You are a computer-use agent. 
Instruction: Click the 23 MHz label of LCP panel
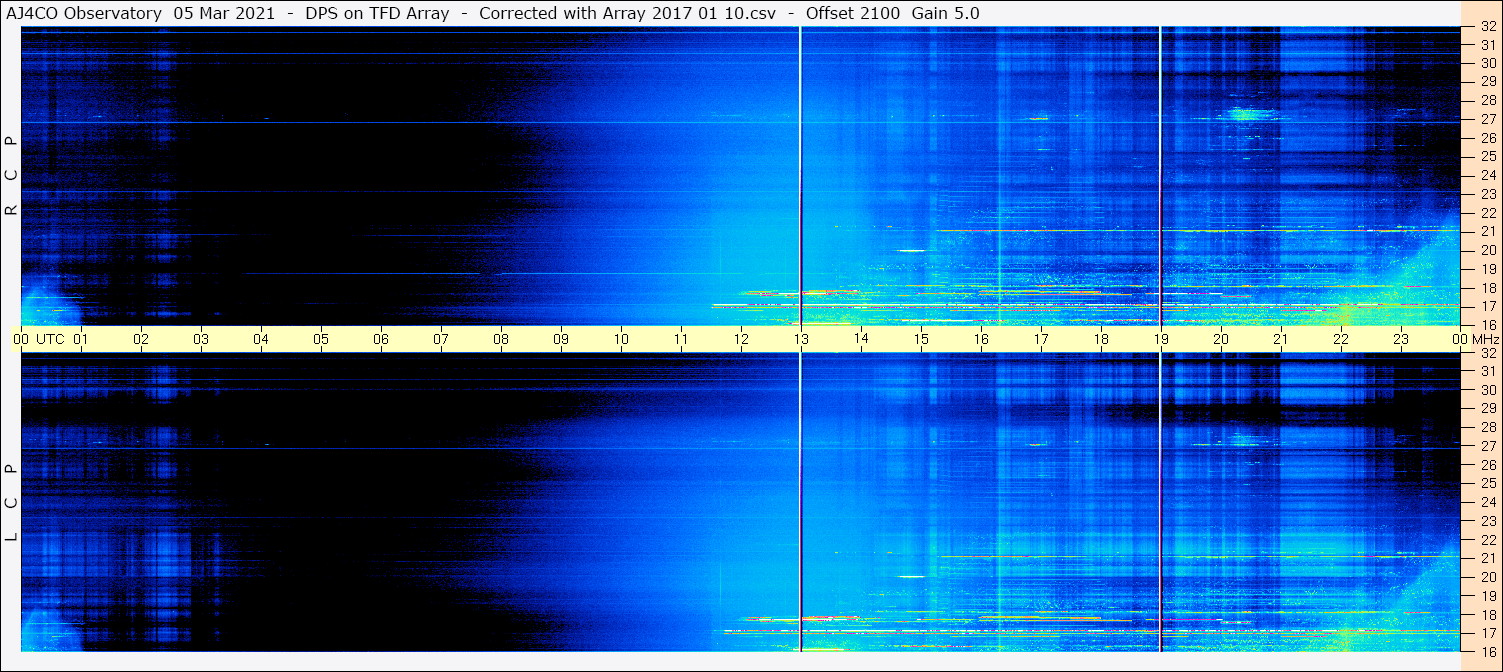(x=1487, y=521)
